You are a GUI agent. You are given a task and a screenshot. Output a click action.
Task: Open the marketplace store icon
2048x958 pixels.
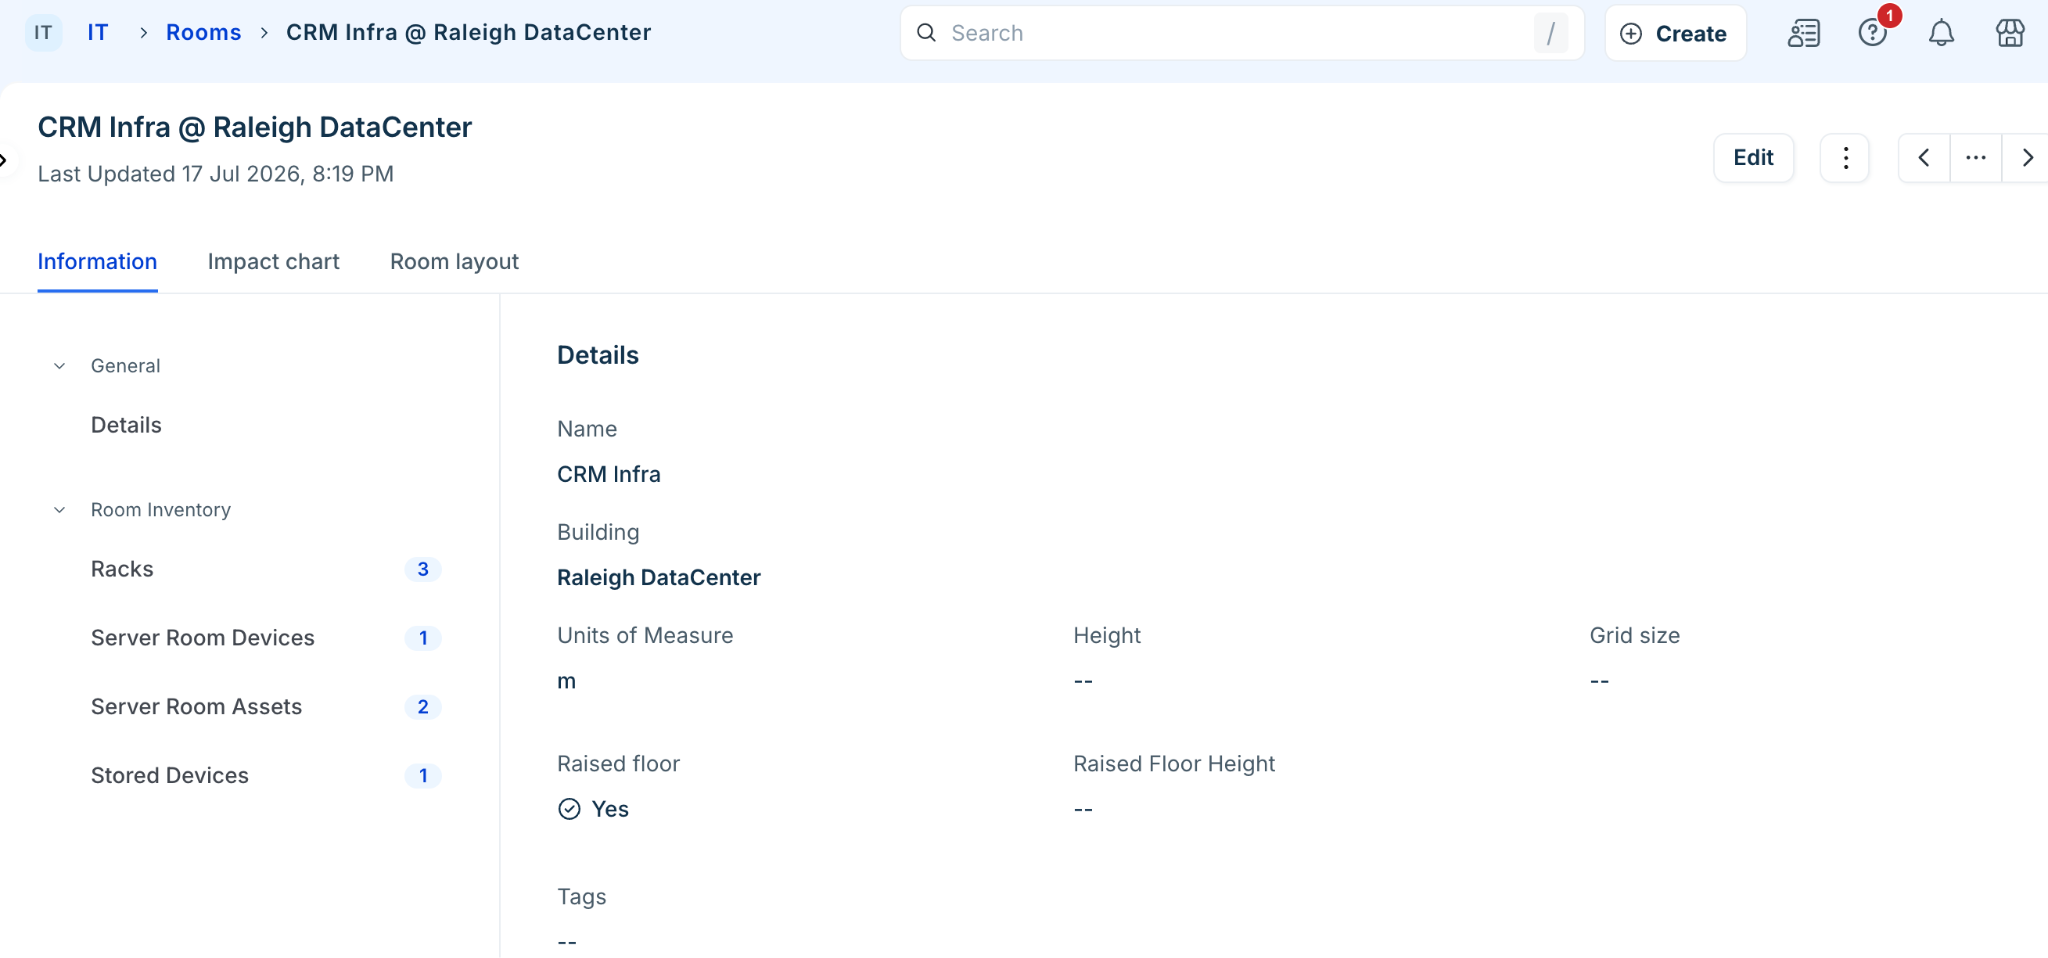[2010, 33]
